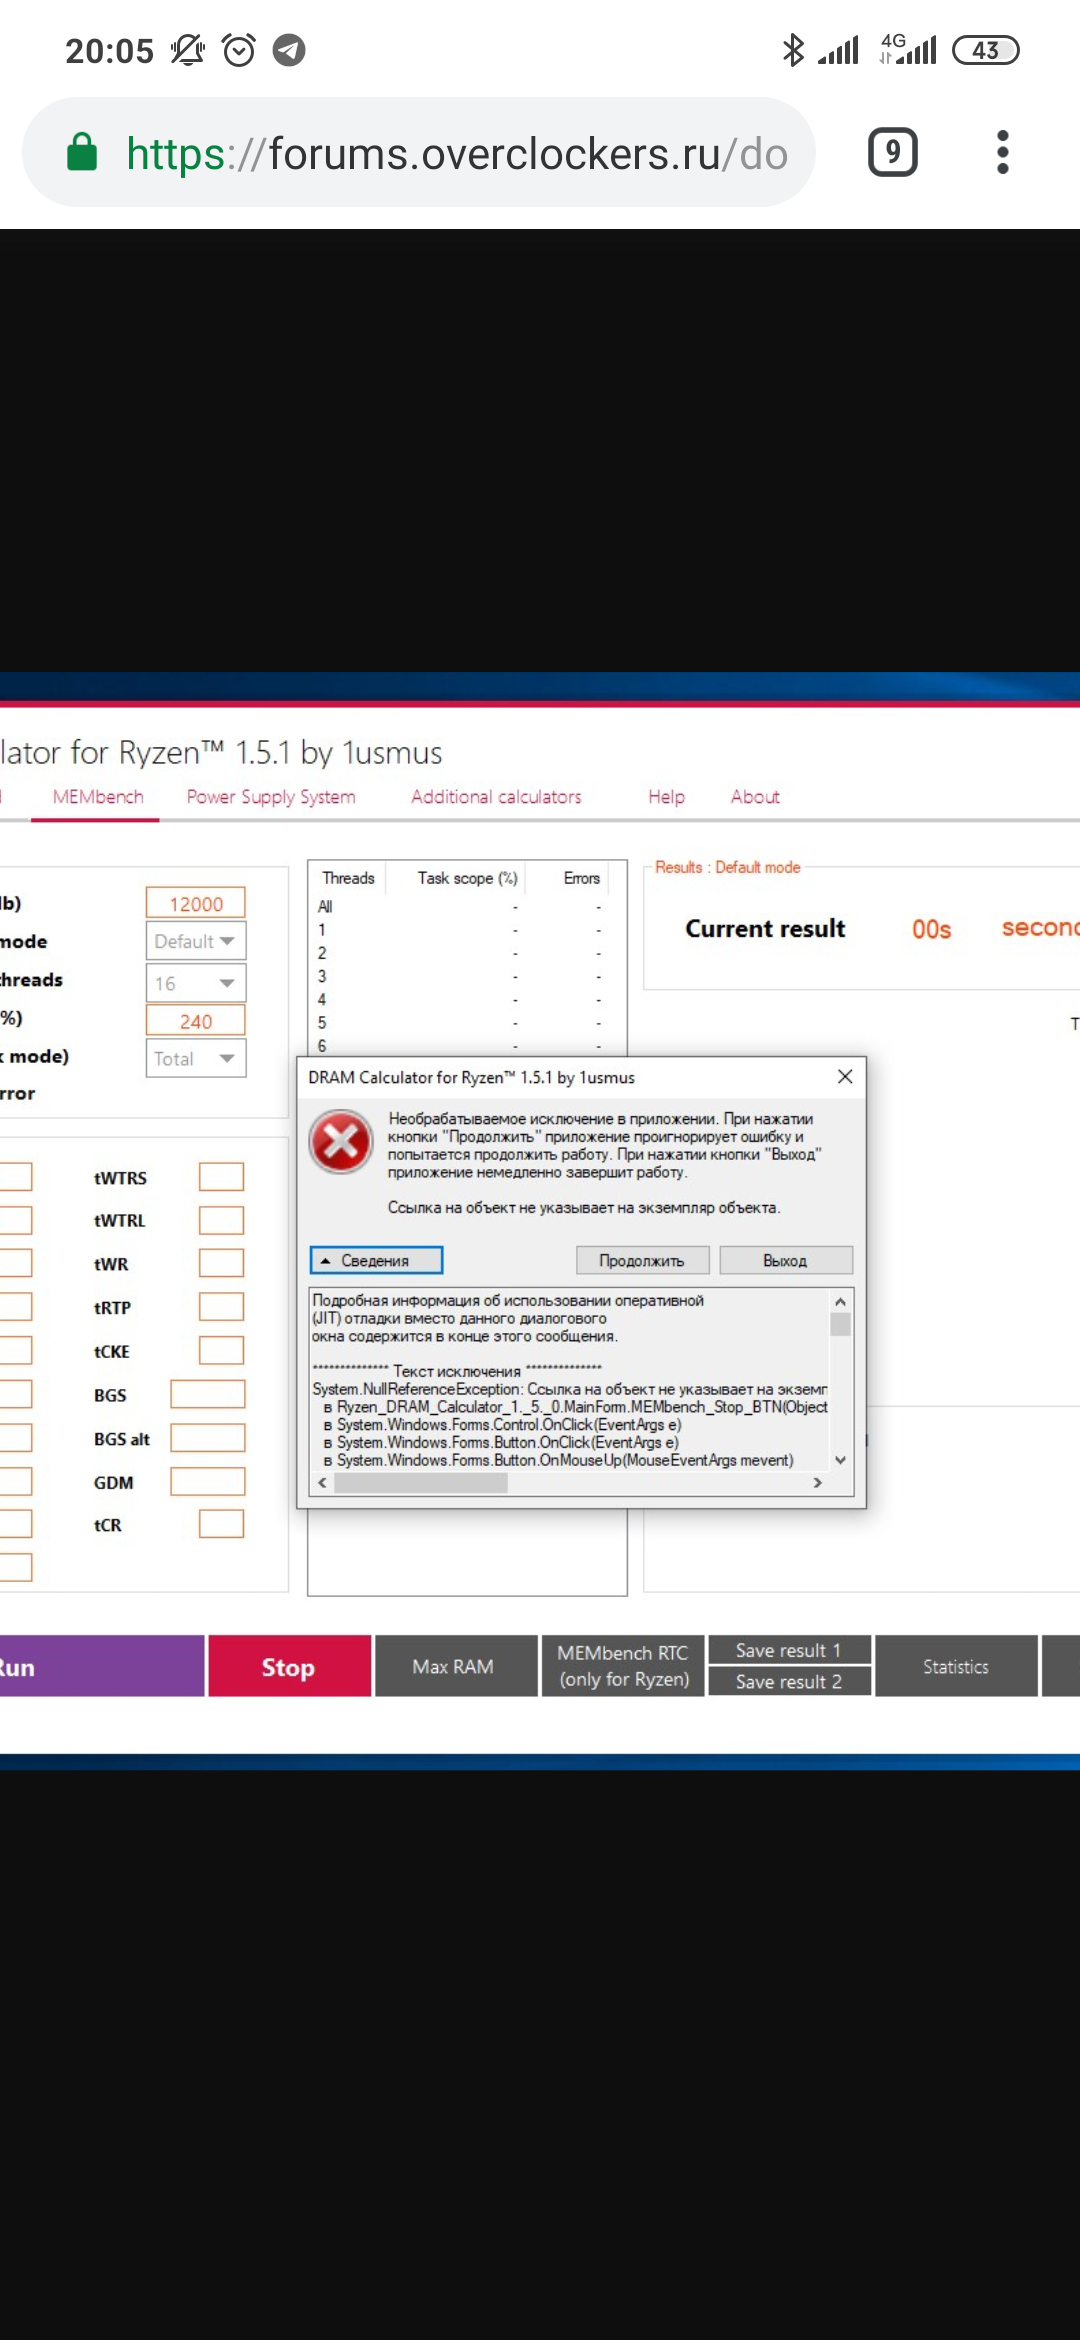
Task: Open the About tab
Action: click(755, 797)
